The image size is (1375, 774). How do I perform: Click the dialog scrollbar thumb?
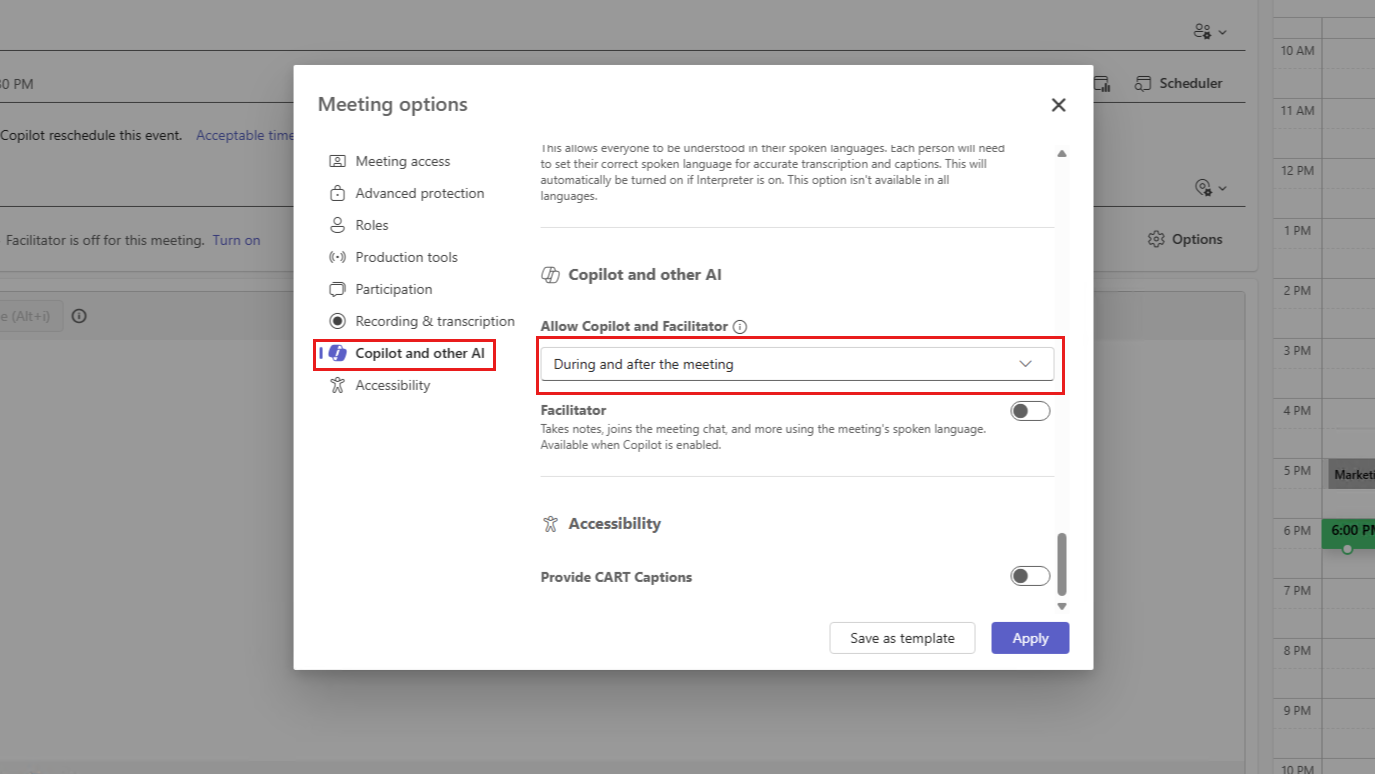click(x=1062, y=564)
